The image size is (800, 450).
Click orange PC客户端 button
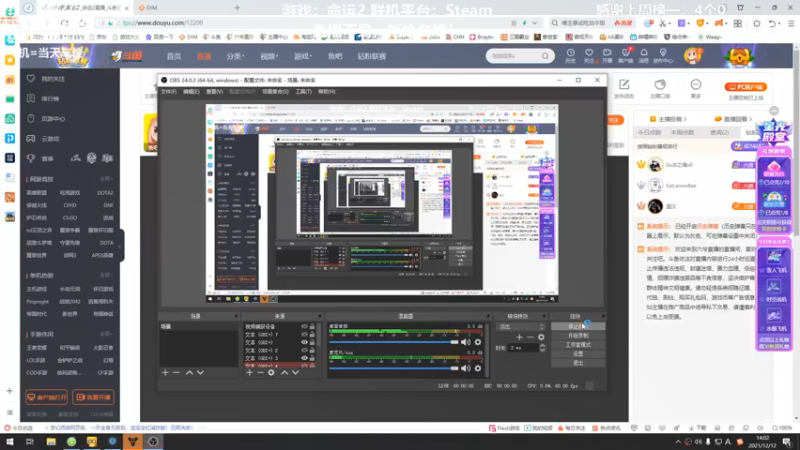(746, 87)
